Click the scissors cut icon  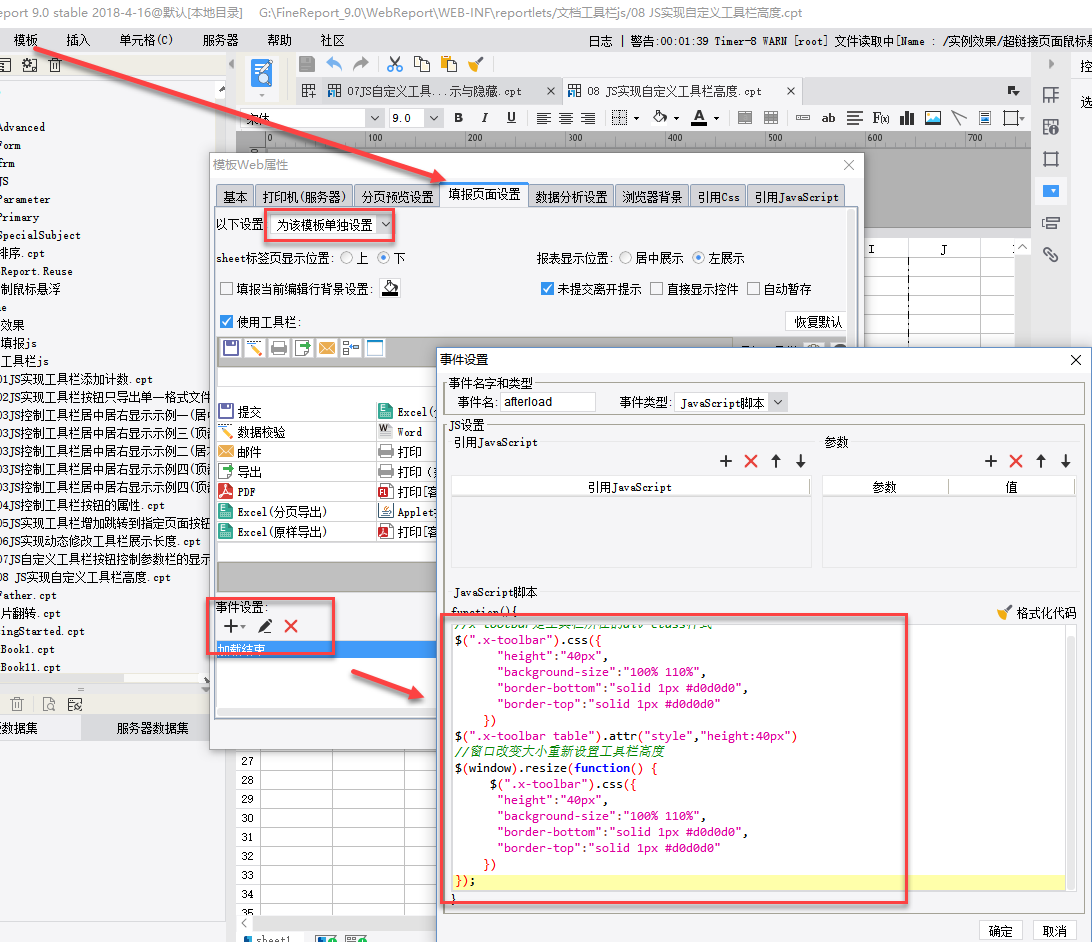point(395,64)
